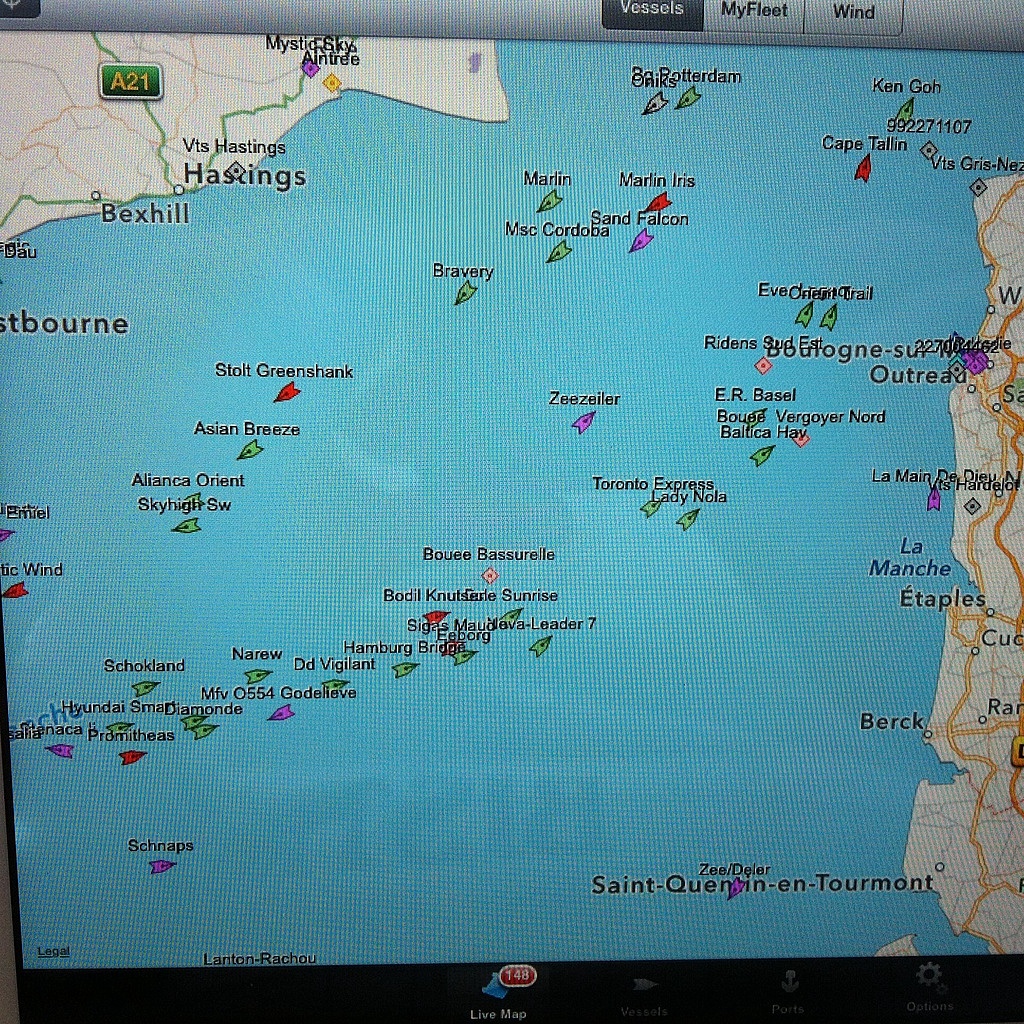Screen dimensions: 1024x1024
Task: Tap the Saint-Quentin-en-Tourmont map label
Action: [x=762, y=884]
